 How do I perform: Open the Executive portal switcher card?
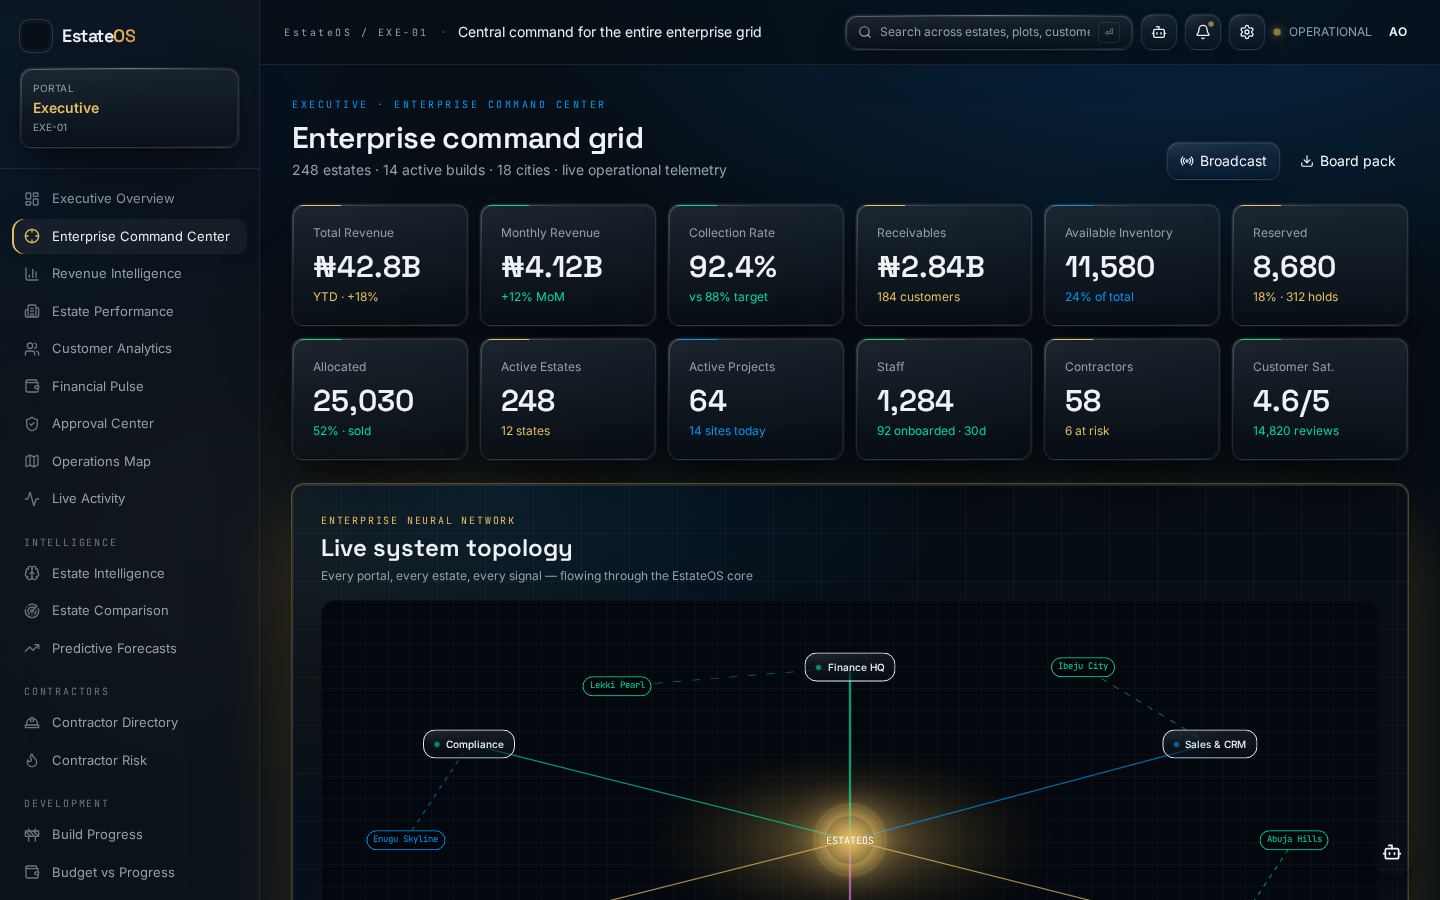click(130, 108)
